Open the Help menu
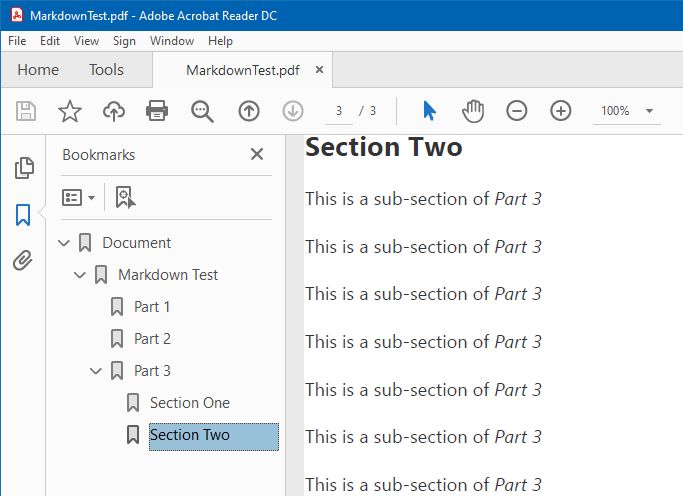Image resolution: width=683 pixels, height=496 pixels. tap(220, 41)
